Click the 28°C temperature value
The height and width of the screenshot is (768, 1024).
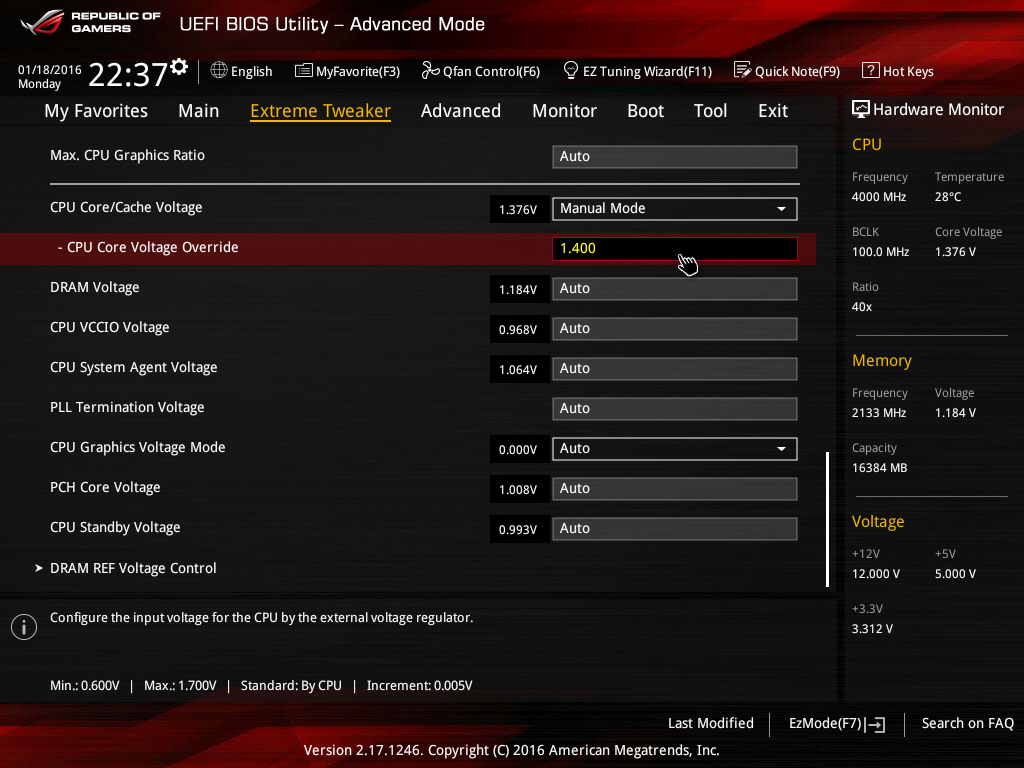tap(948, 197)
